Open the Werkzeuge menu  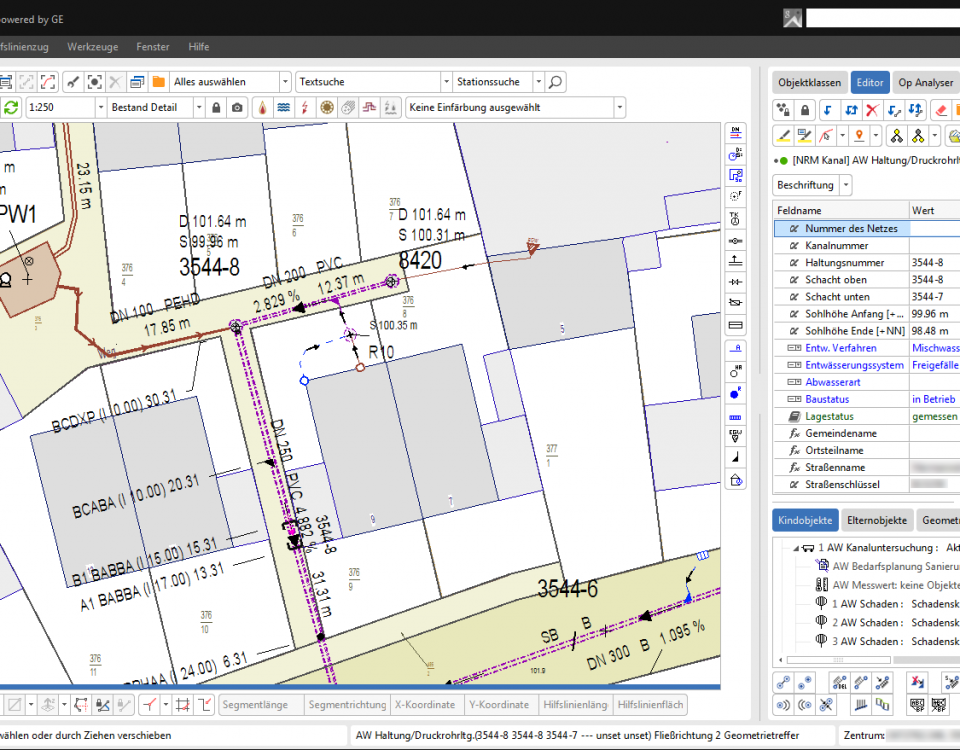click(x=90, y=47)
